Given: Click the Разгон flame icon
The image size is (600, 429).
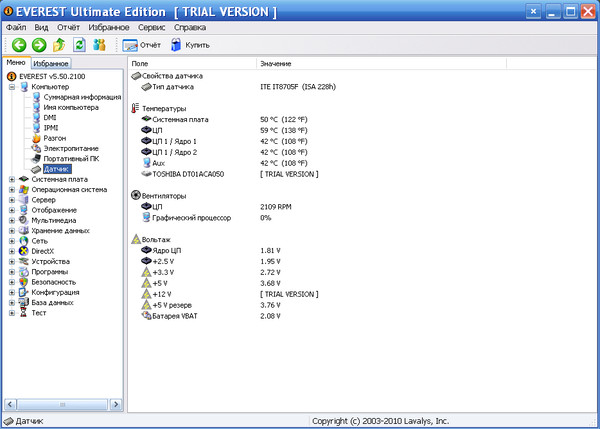Looking at the screenshot, I should (36, 138).
